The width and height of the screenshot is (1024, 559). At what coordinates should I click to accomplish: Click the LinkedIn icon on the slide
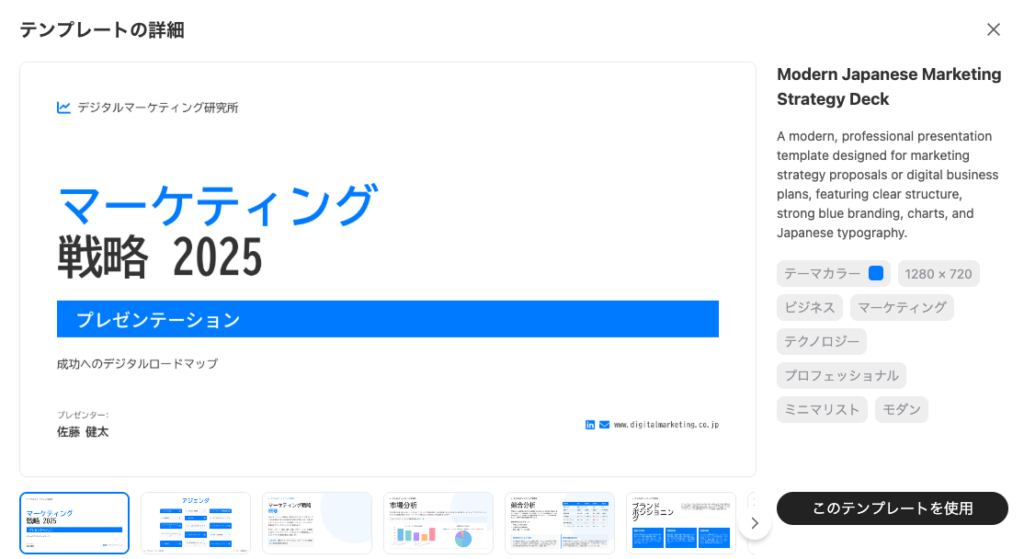pyautogui.click(x=590, y=425)
